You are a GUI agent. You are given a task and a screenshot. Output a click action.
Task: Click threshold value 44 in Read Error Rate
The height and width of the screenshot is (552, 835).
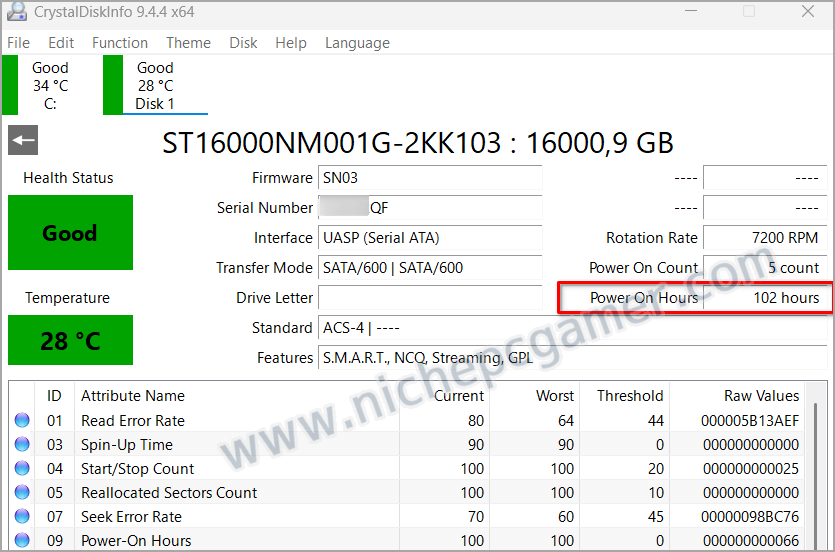click(656, 421)
